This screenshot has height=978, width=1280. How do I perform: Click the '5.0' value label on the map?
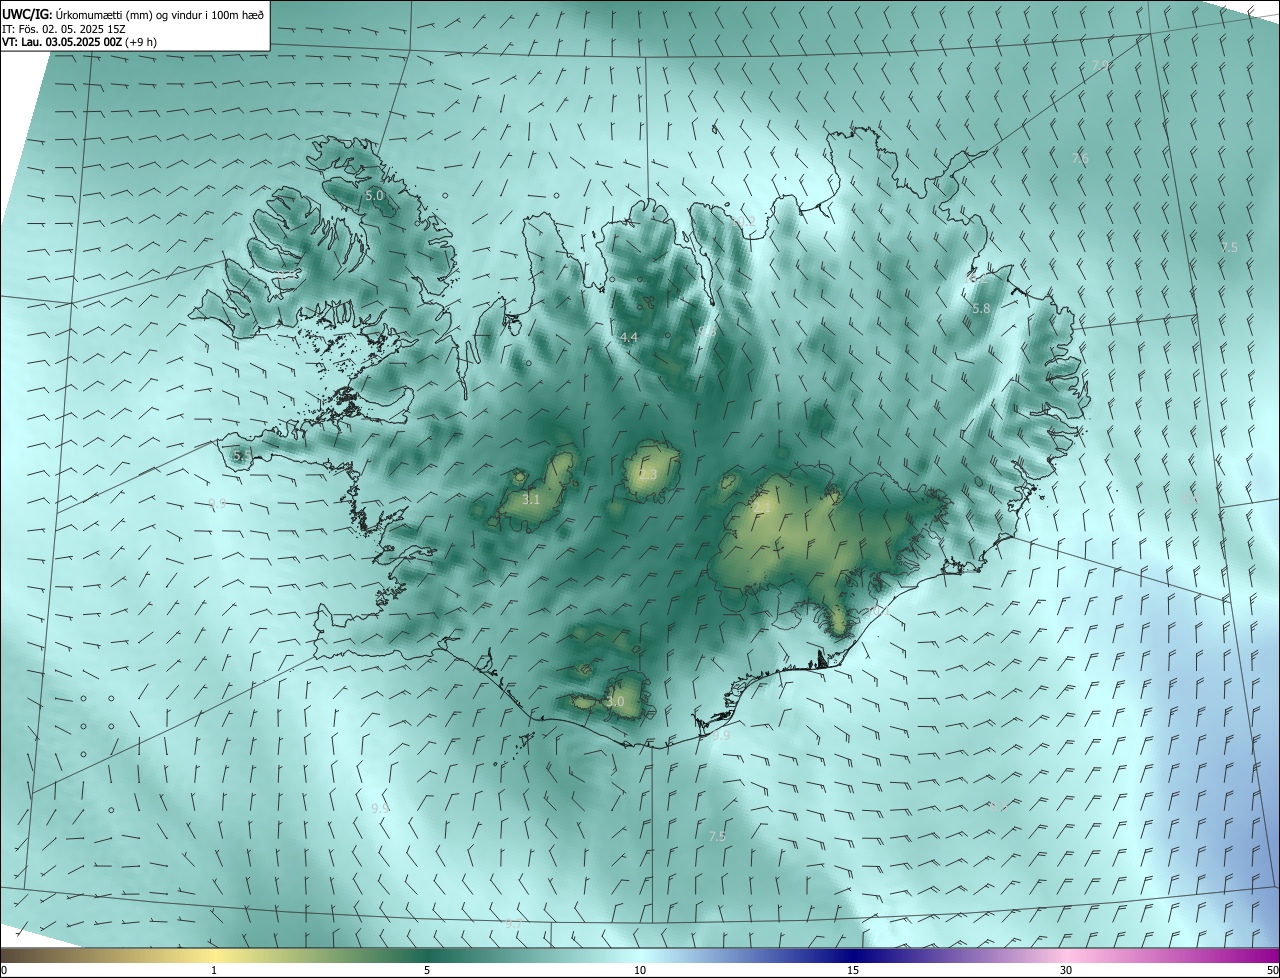[x=374, y=196]
